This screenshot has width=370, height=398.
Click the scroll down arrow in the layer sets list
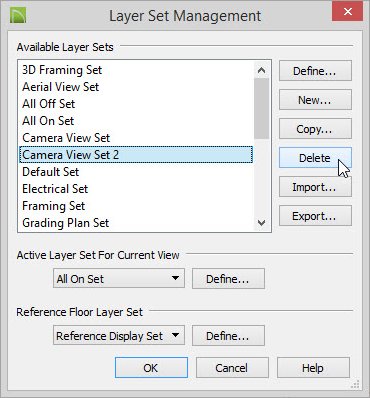(x=262, y=222)
